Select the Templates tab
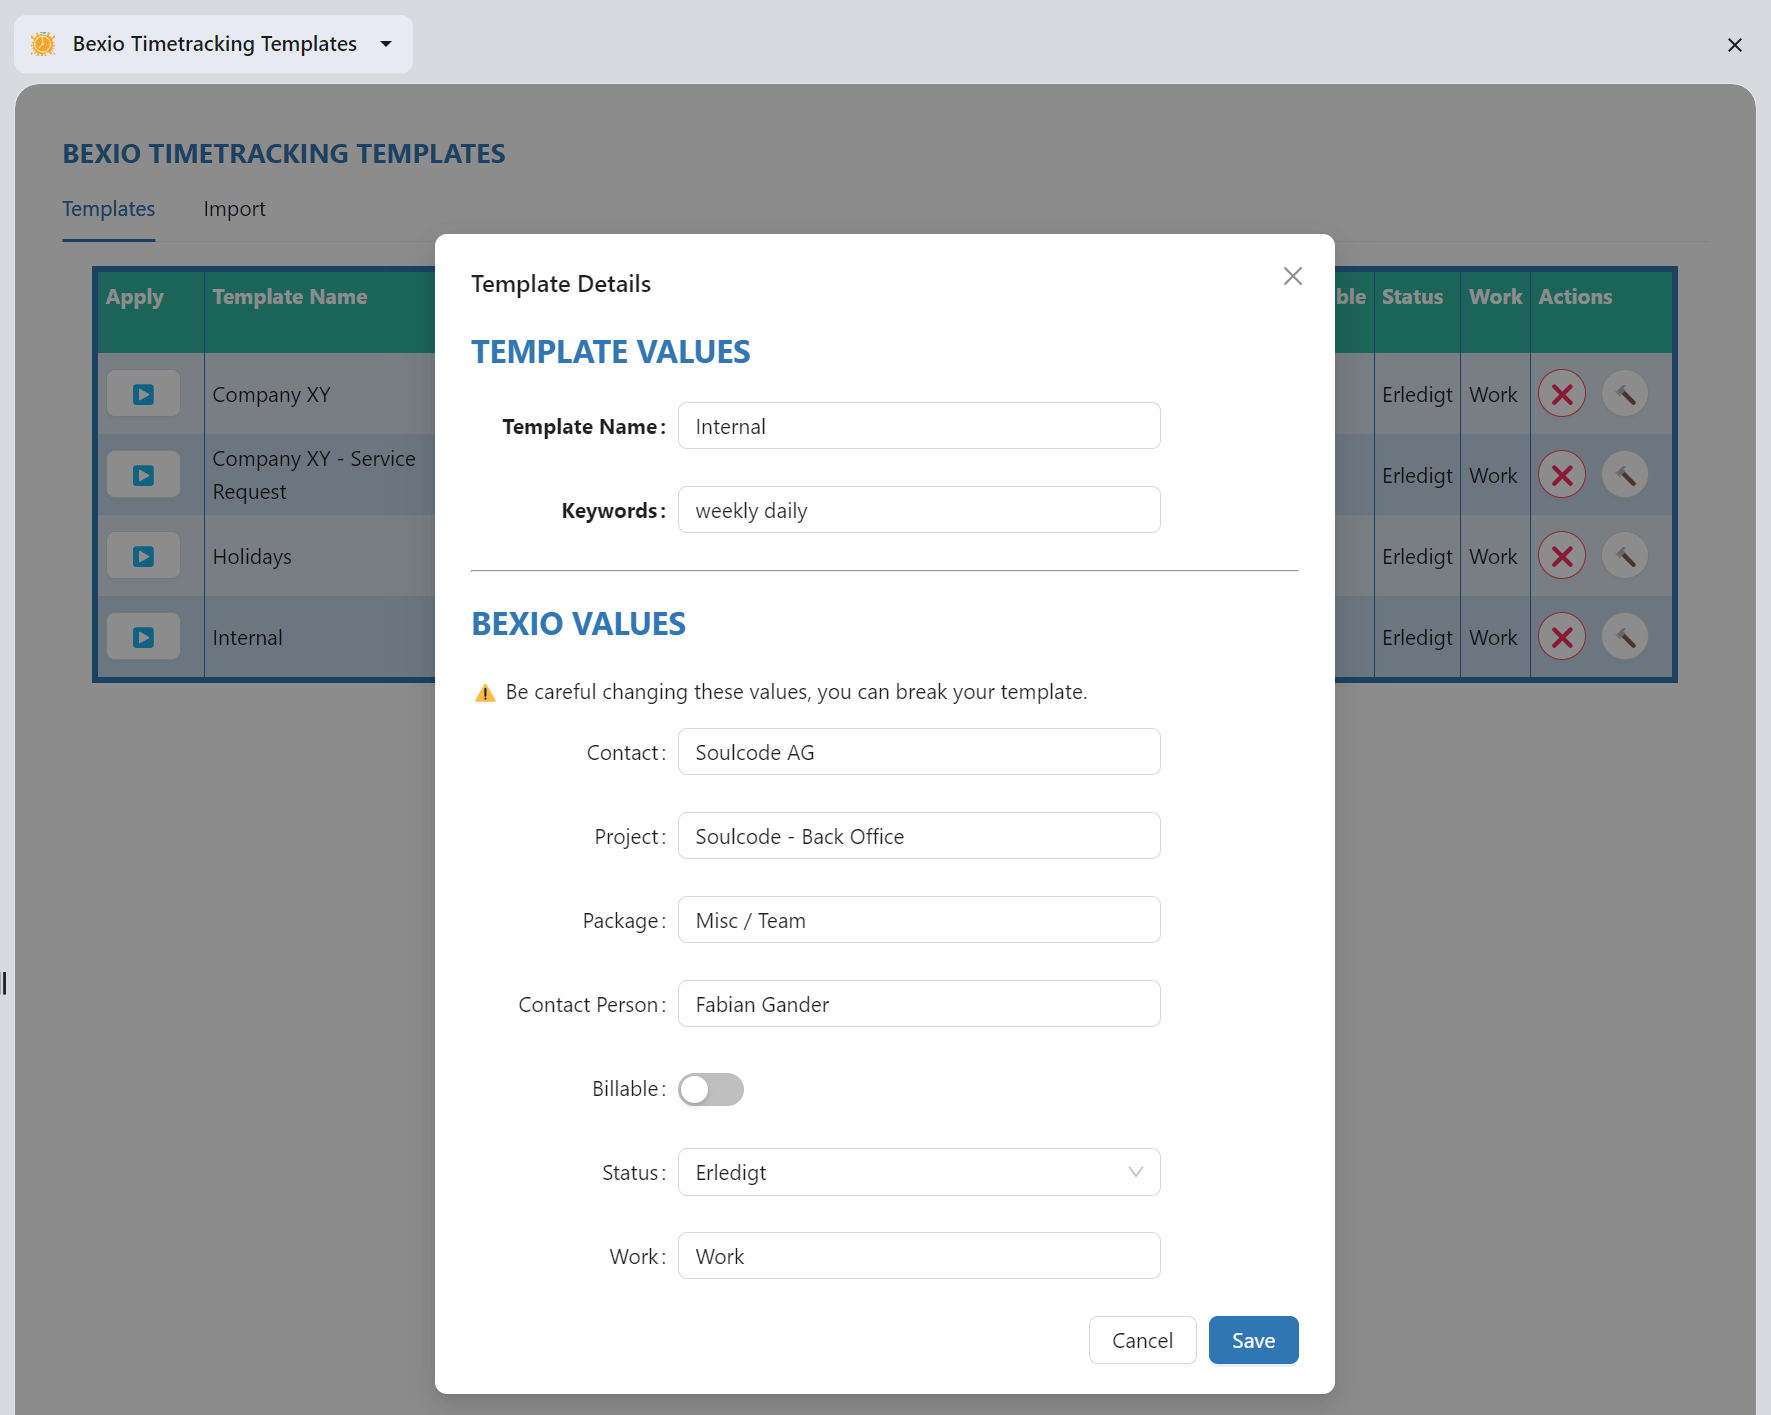The image size is (1771, 1415). click(x=108, y=209)
